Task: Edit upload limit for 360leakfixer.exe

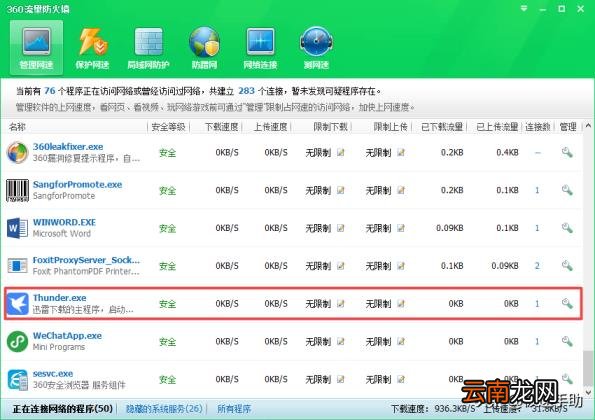Action: click(401, 153)
